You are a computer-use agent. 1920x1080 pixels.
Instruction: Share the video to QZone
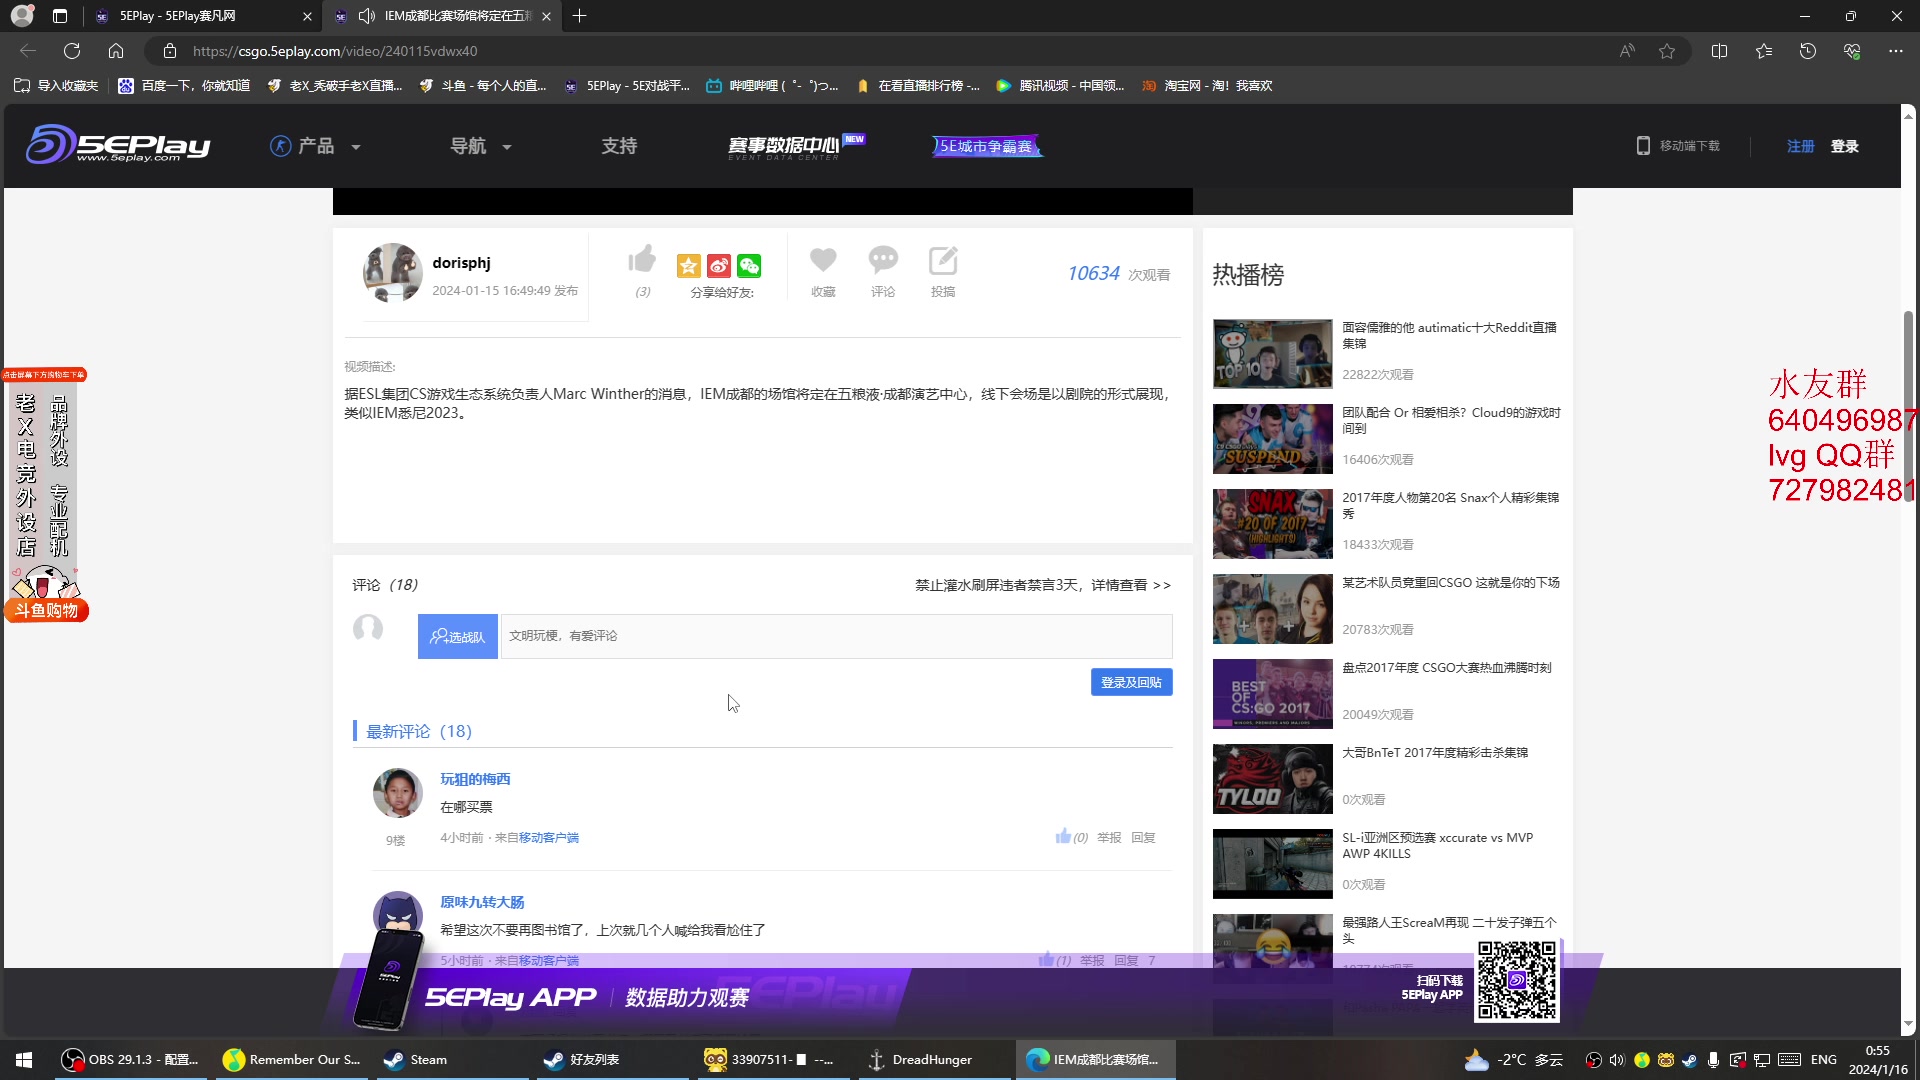click(688, 266)
